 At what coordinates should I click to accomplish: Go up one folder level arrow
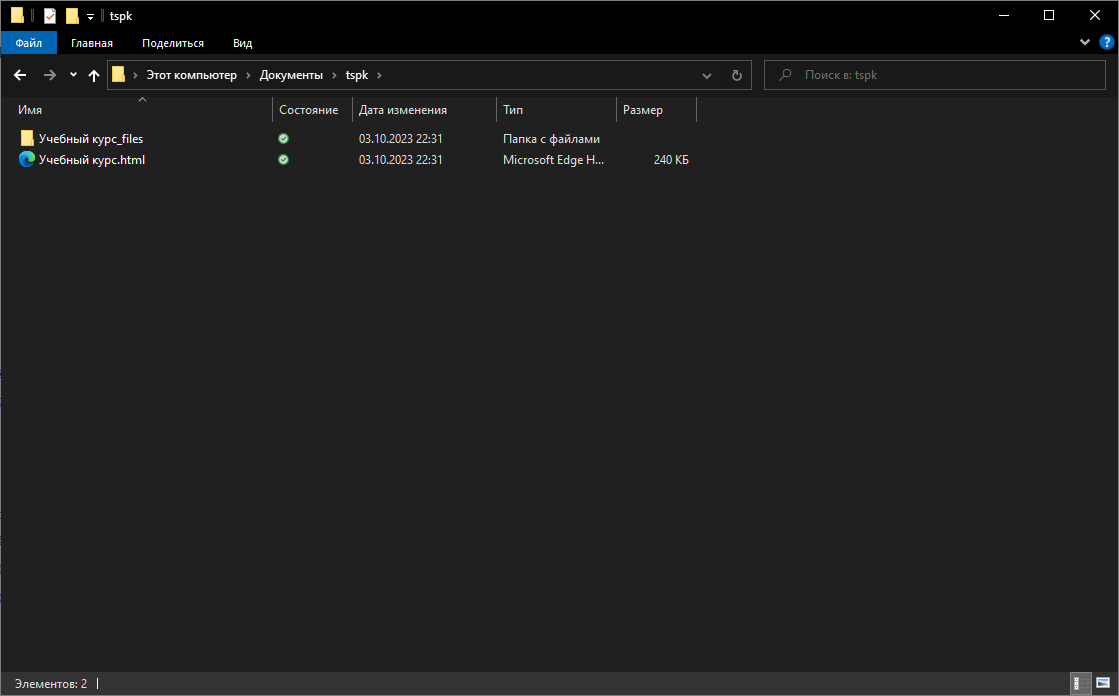pos(94,75)
